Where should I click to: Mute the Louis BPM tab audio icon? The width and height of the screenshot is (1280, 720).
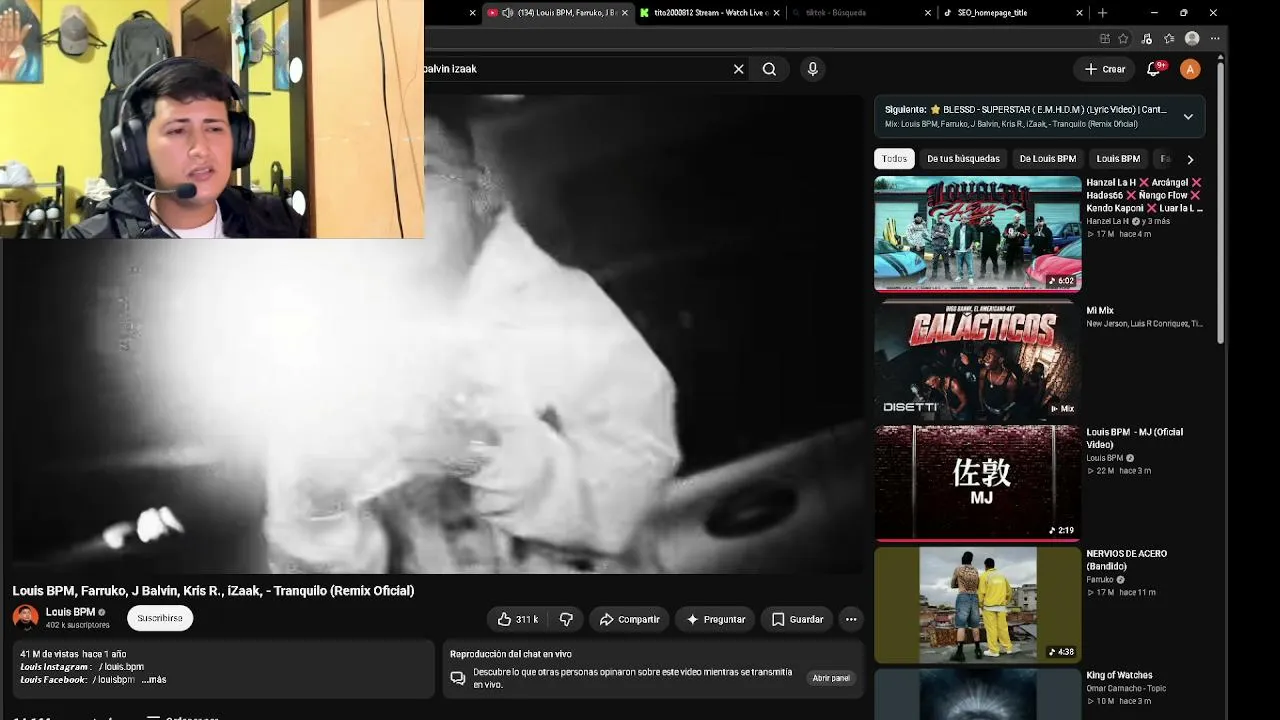(507, 13)
